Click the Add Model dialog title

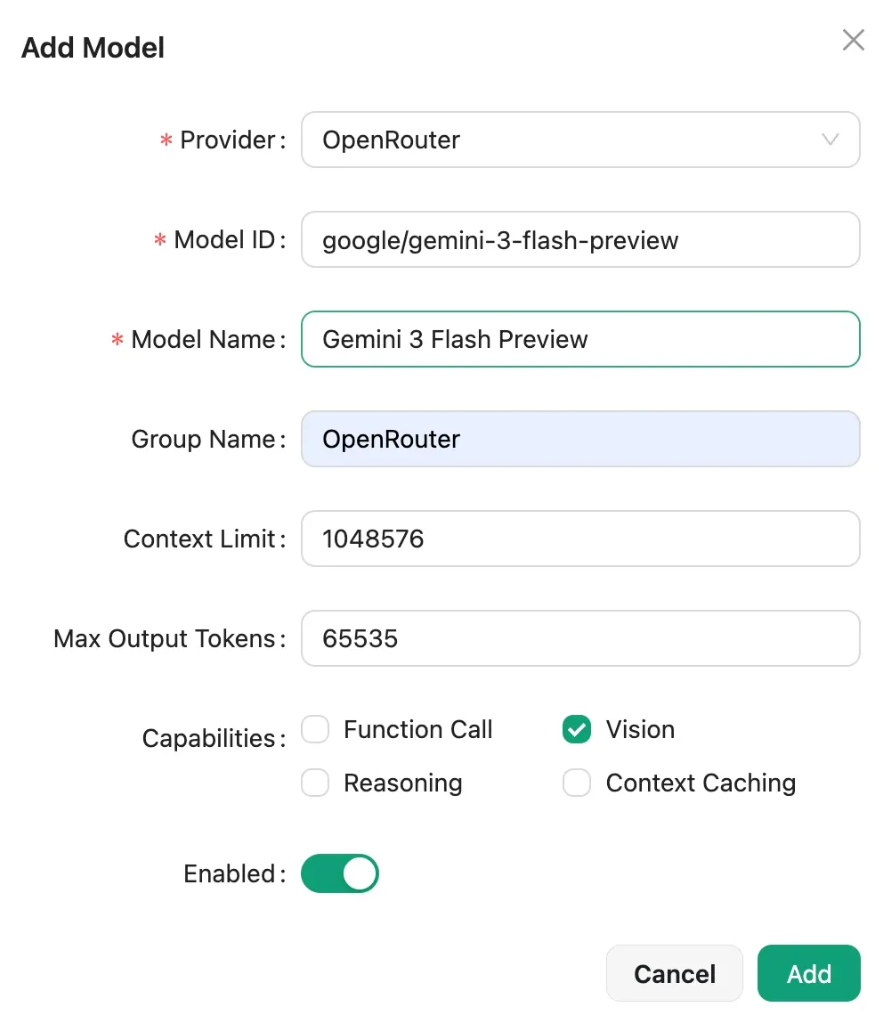point(93,47)
